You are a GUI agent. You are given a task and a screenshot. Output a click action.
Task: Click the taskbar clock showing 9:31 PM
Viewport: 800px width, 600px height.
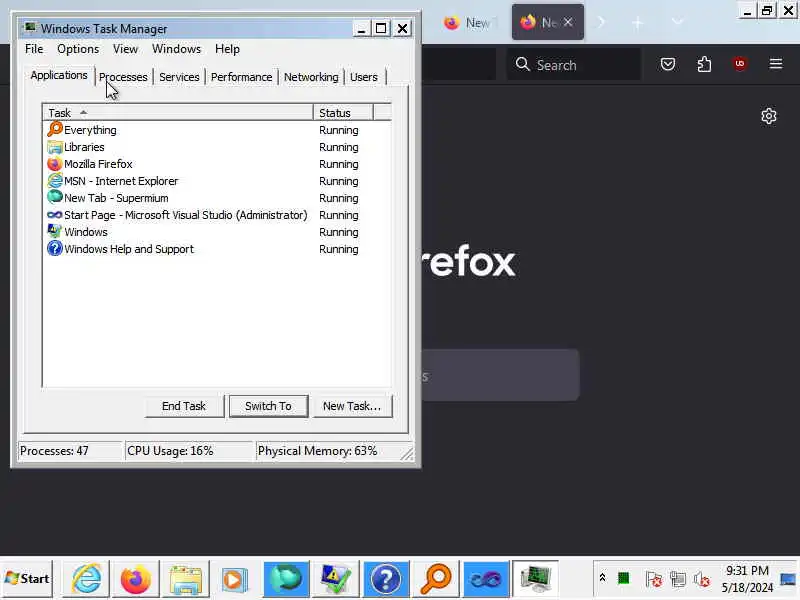747,579
